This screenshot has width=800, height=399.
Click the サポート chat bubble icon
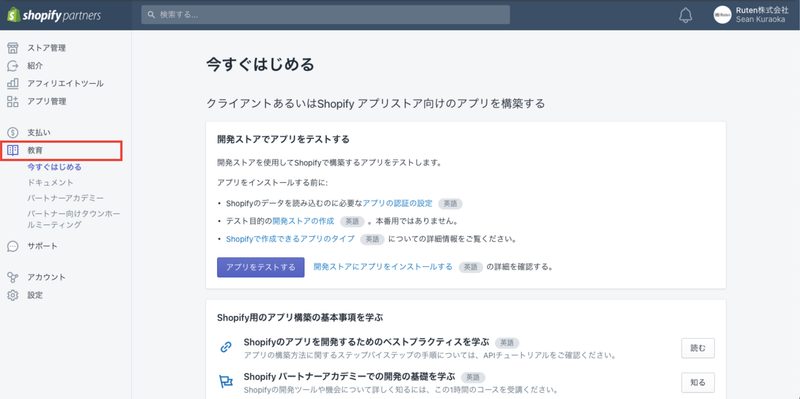tap(13, 246)
